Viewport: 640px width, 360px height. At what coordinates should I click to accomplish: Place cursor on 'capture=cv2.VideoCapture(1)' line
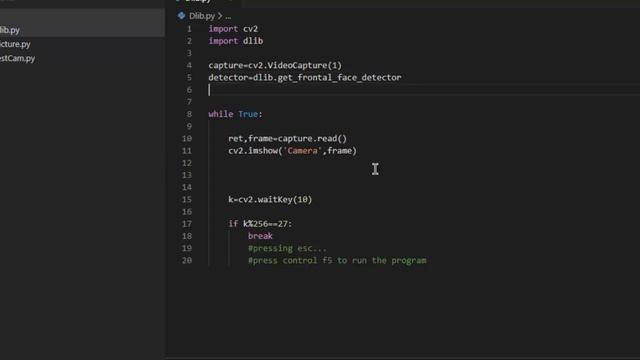275,65
